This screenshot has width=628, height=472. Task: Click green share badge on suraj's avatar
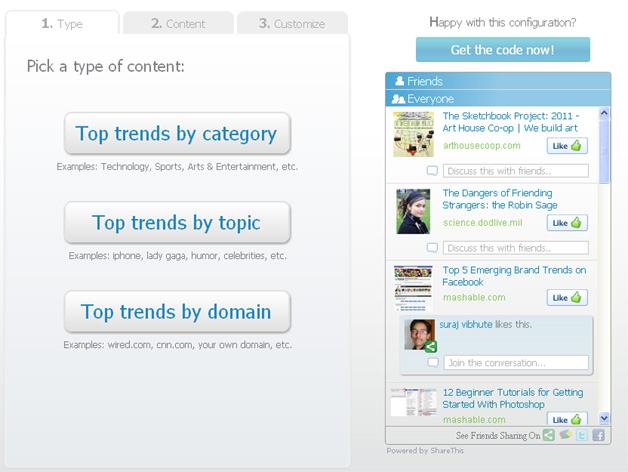431,347
